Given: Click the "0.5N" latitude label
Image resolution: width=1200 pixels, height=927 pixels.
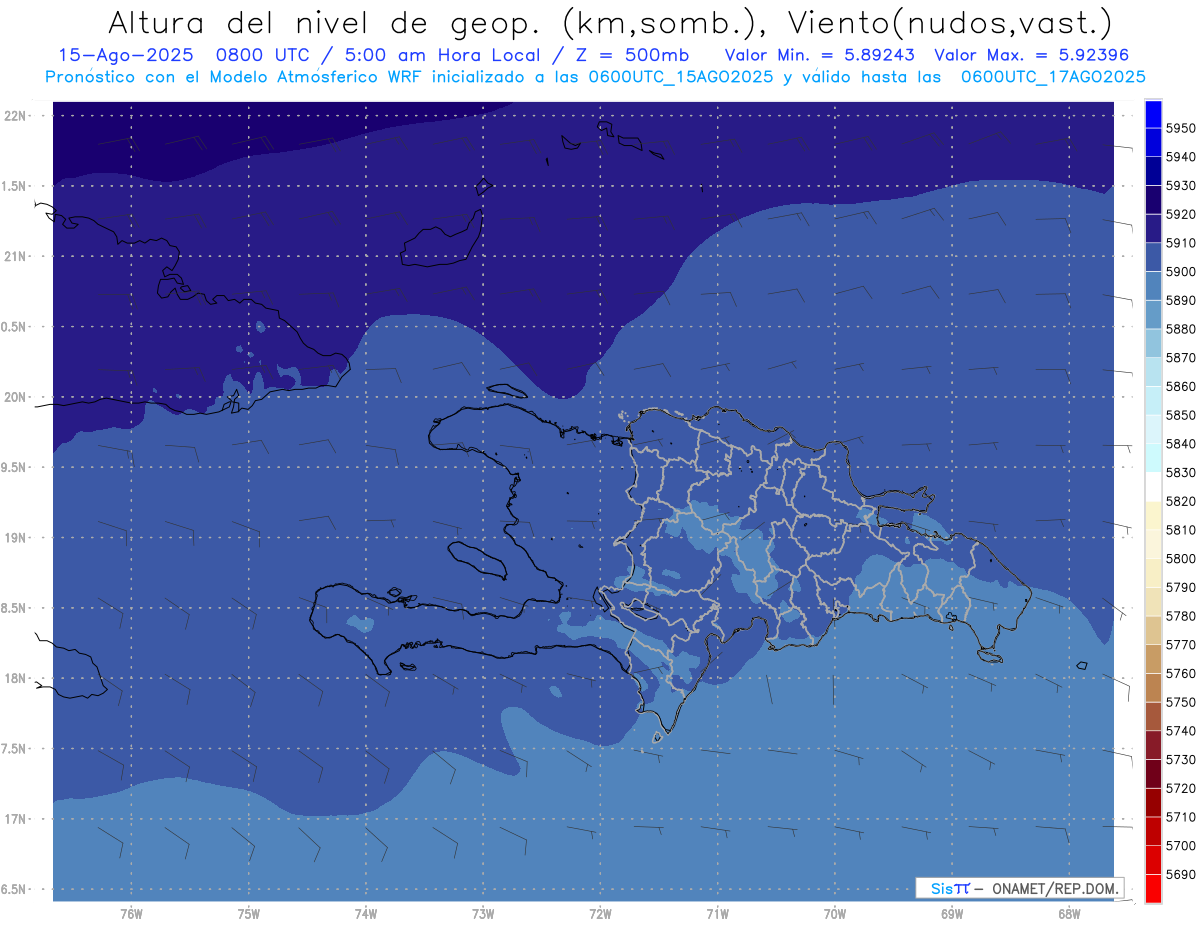Looking at the screenshot, I should coord(14,327).
